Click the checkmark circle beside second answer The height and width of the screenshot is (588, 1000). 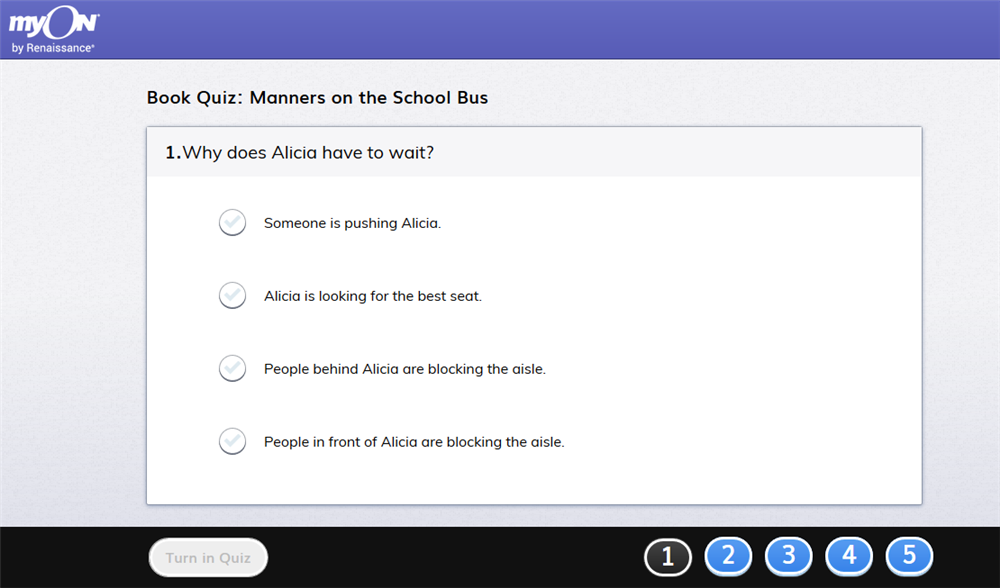232,296
